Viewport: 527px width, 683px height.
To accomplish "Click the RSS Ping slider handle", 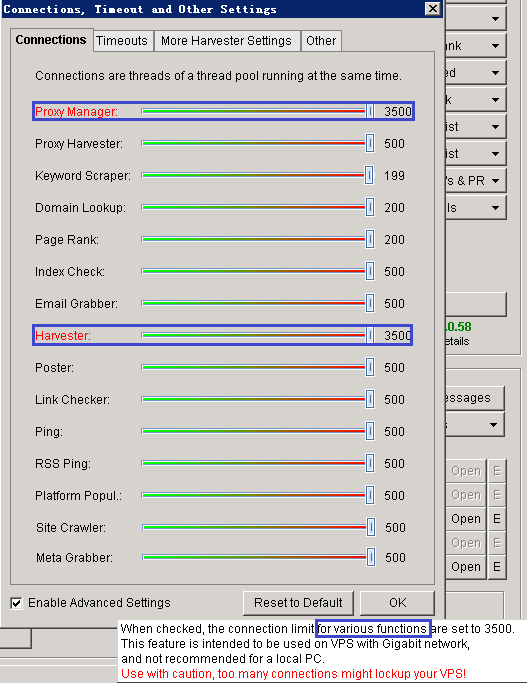I will pos(370,463).
